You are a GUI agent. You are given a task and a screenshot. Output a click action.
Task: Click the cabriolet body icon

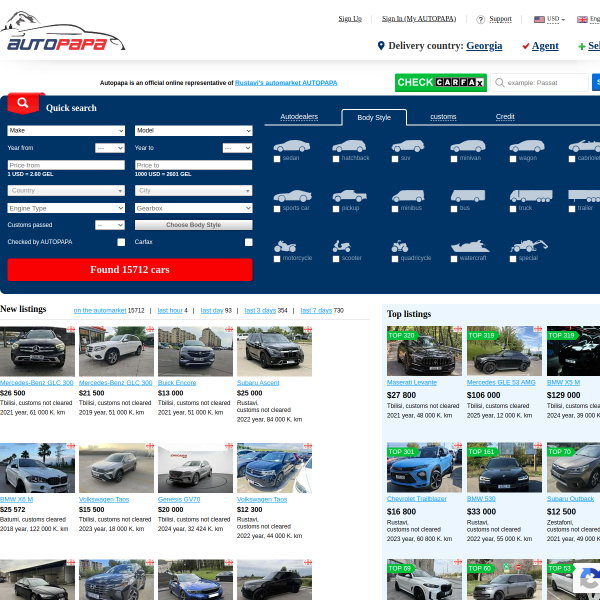pos(584,146)
